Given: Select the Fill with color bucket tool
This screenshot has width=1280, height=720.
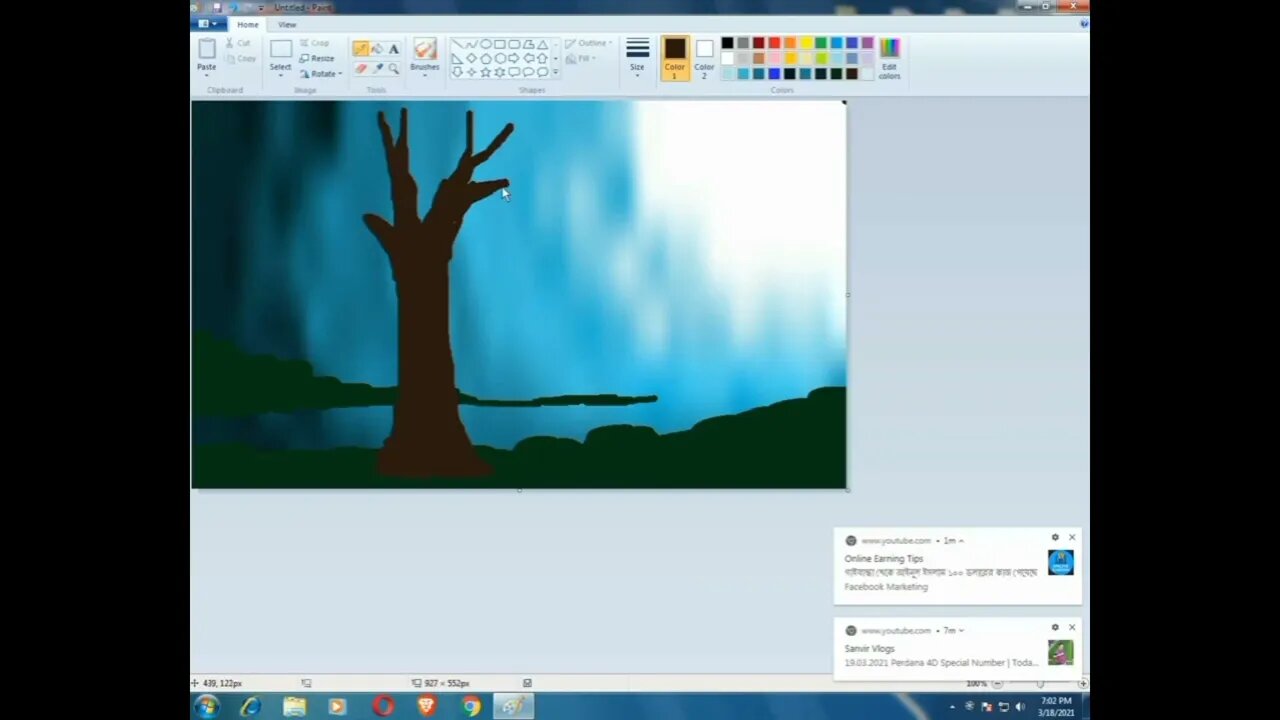Looking at the screenshot, I should (377, 48).
